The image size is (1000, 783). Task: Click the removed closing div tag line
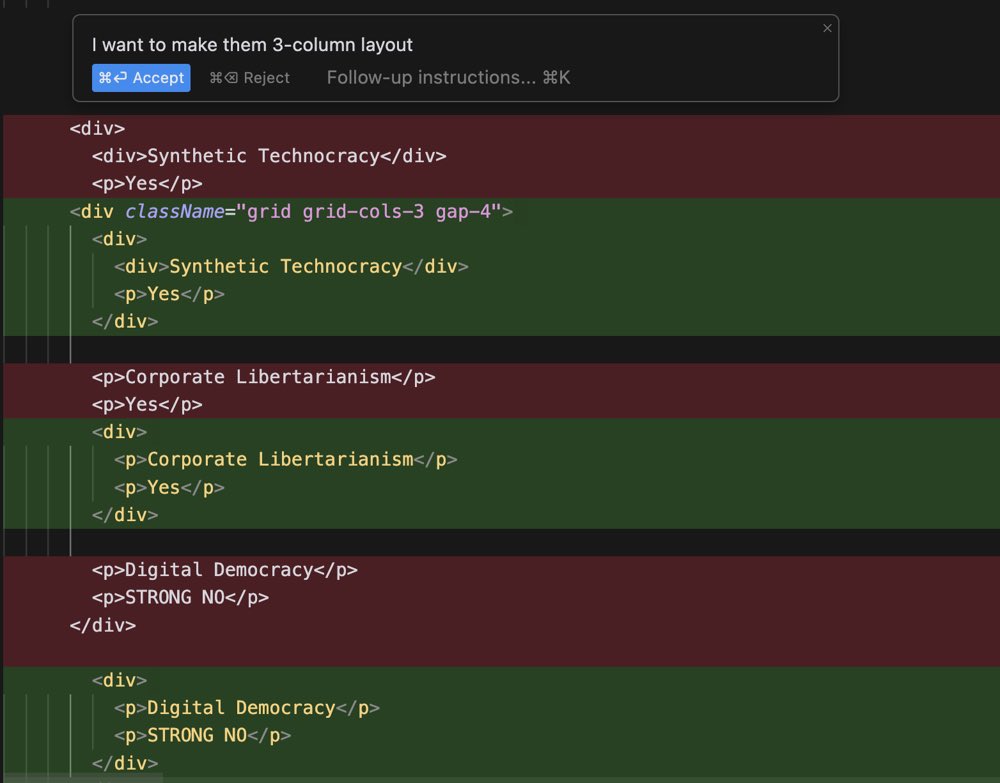click(x=103, y=625)
